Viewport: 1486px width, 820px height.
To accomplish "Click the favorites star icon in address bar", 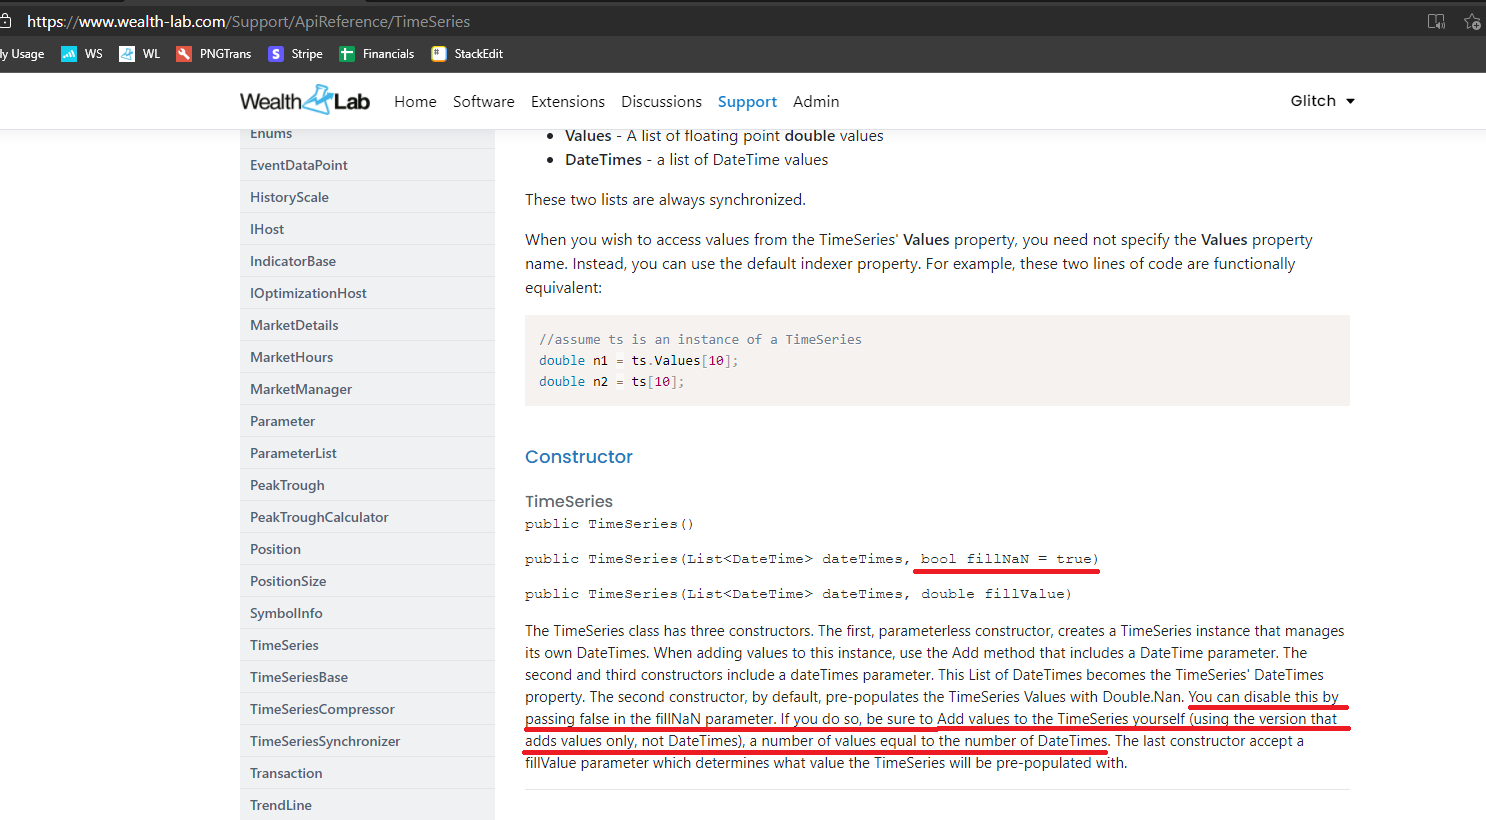I will 1471,21.
